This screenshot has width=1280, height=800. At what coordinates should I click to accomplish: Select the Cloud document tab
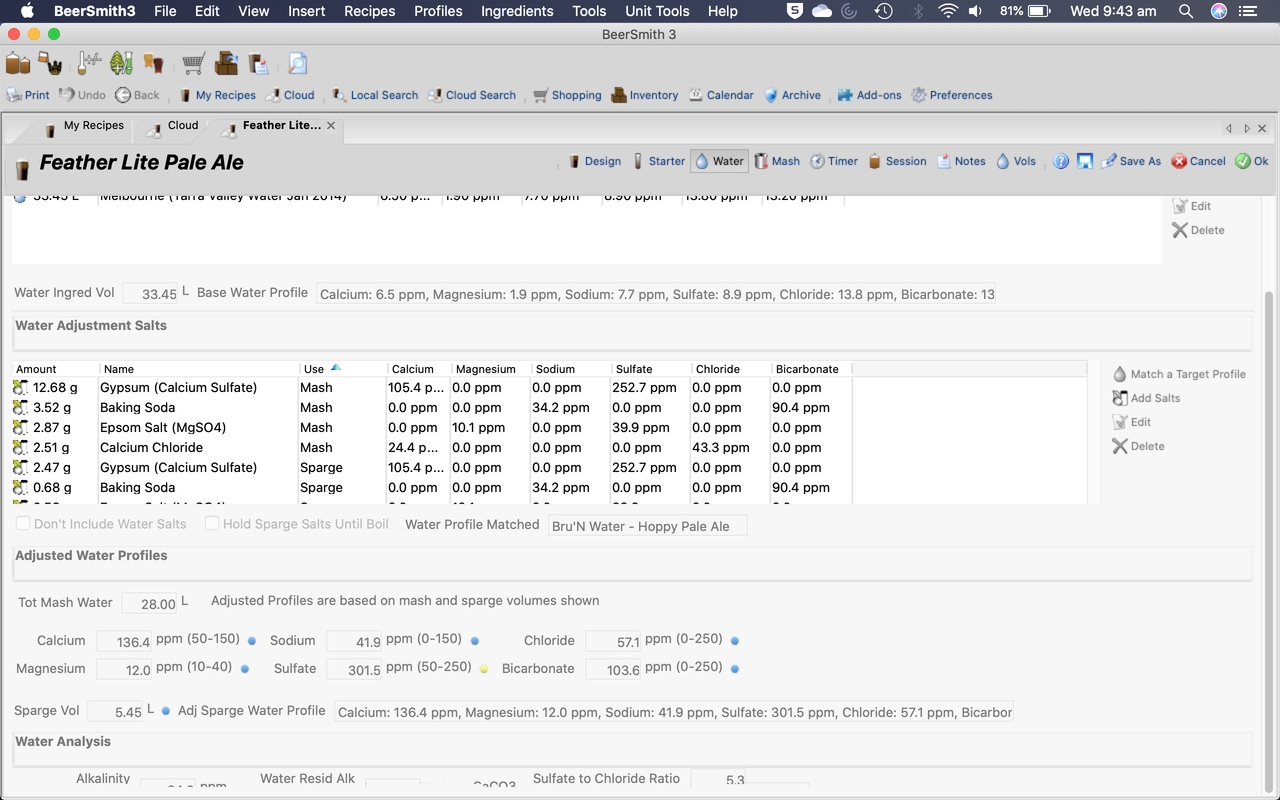coord(172,126)
